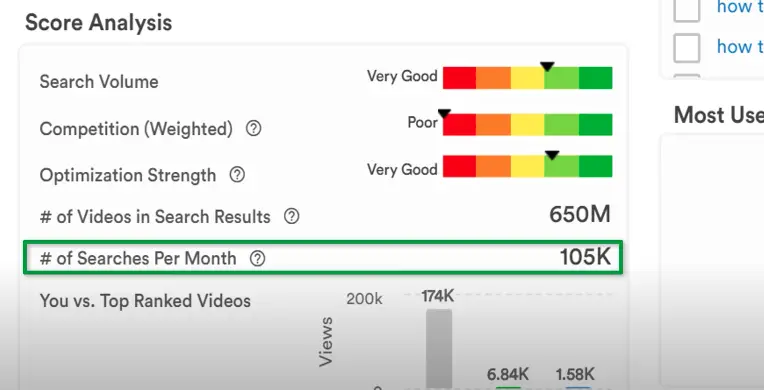Click yellow segment of Optimization Strength bar
Viewport: 764px width, 390px height.
pos(527,166)
